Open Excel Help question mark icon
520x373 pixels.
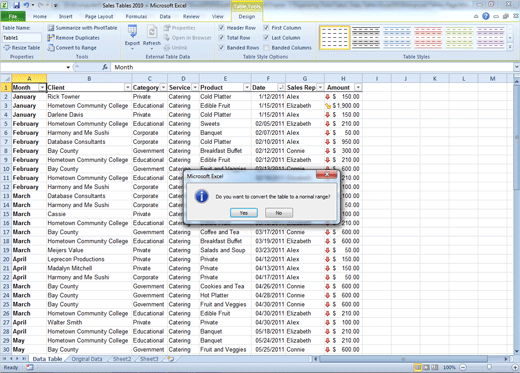pos(486,16)
